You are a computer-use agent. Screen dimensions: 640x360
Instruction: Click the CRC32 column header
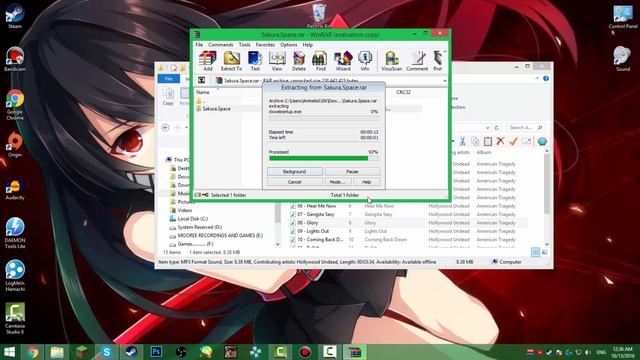tap(403, 92)
